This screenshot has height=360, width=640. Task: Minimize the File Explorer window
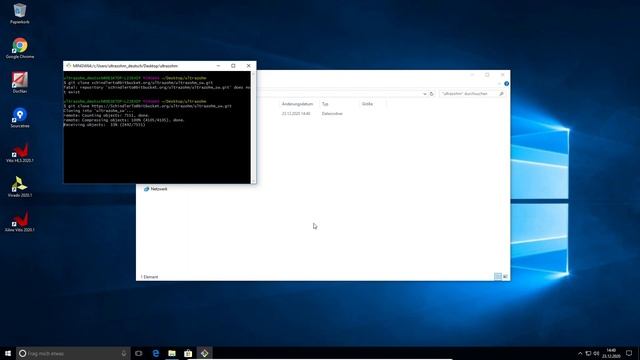click(472, 75)
